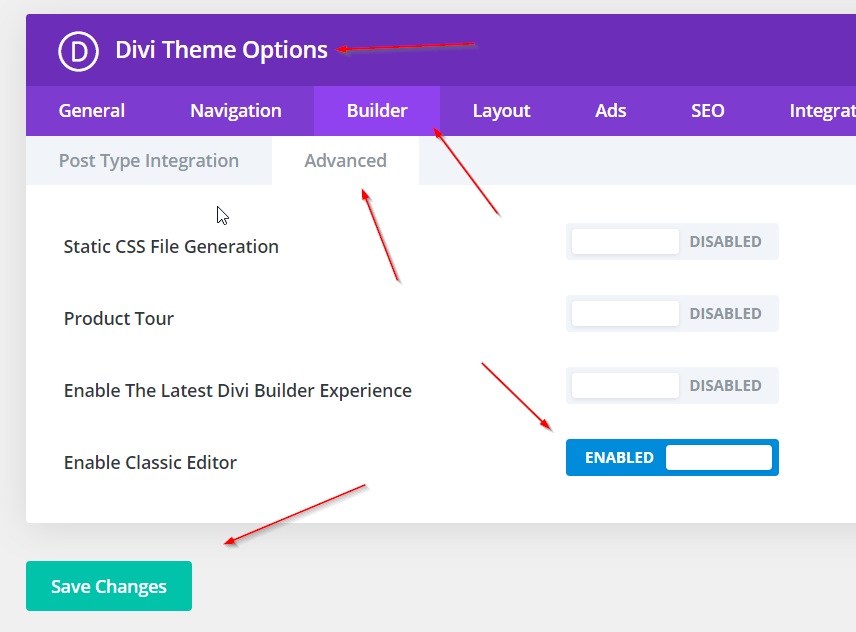Image resolution: width=856 pixels, height=632 pixels.
Task: Go to the Layout tab
Action: point(501,111)
